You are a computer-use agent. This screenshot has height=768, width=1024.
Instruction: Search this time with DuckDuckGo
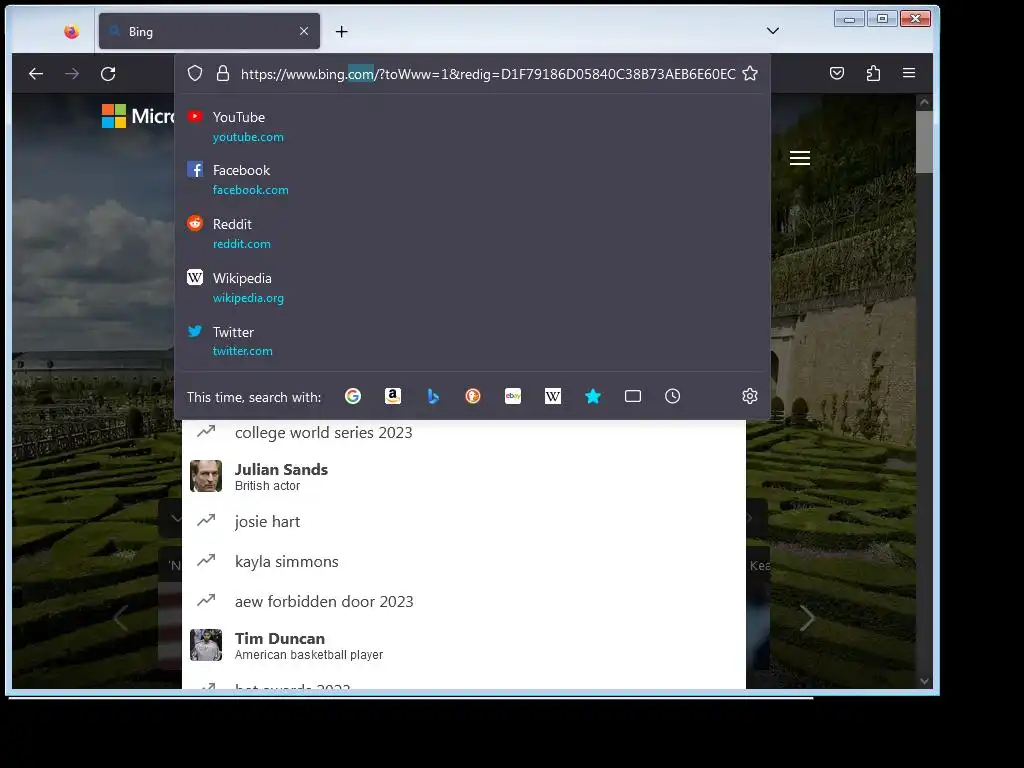click(473, 396)
